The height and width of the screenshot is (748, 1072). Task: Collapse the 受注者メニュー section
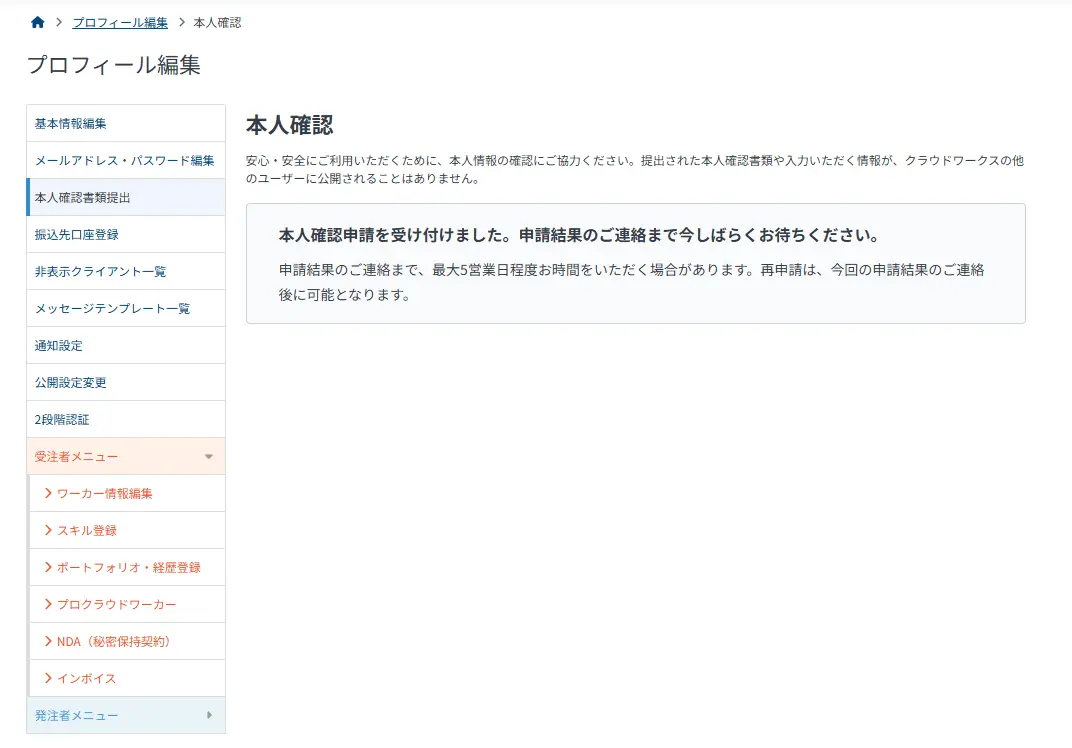126,456
